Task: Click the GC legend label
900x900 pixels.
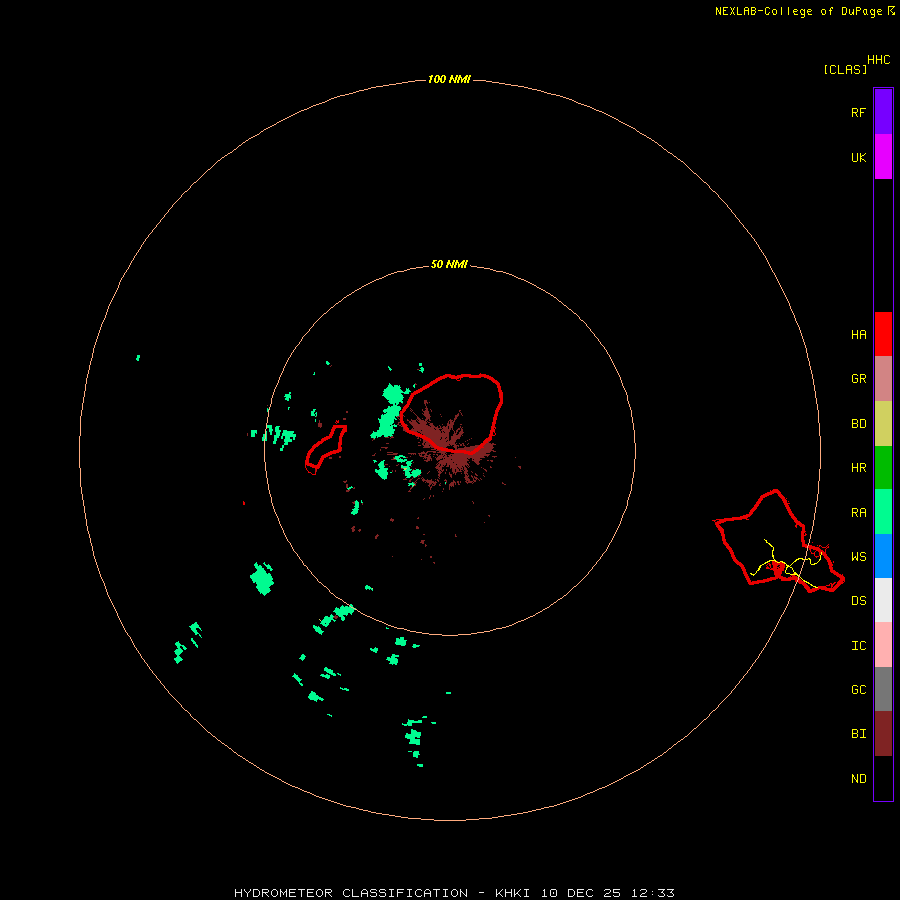Action: (859, 690)
